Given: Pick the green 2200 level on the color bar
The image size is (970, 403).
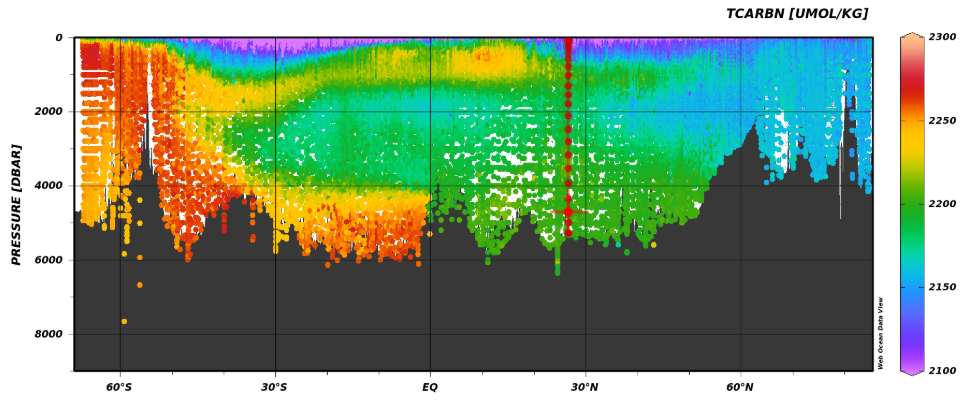Looking at the screenshot, I should coord(912,204).
